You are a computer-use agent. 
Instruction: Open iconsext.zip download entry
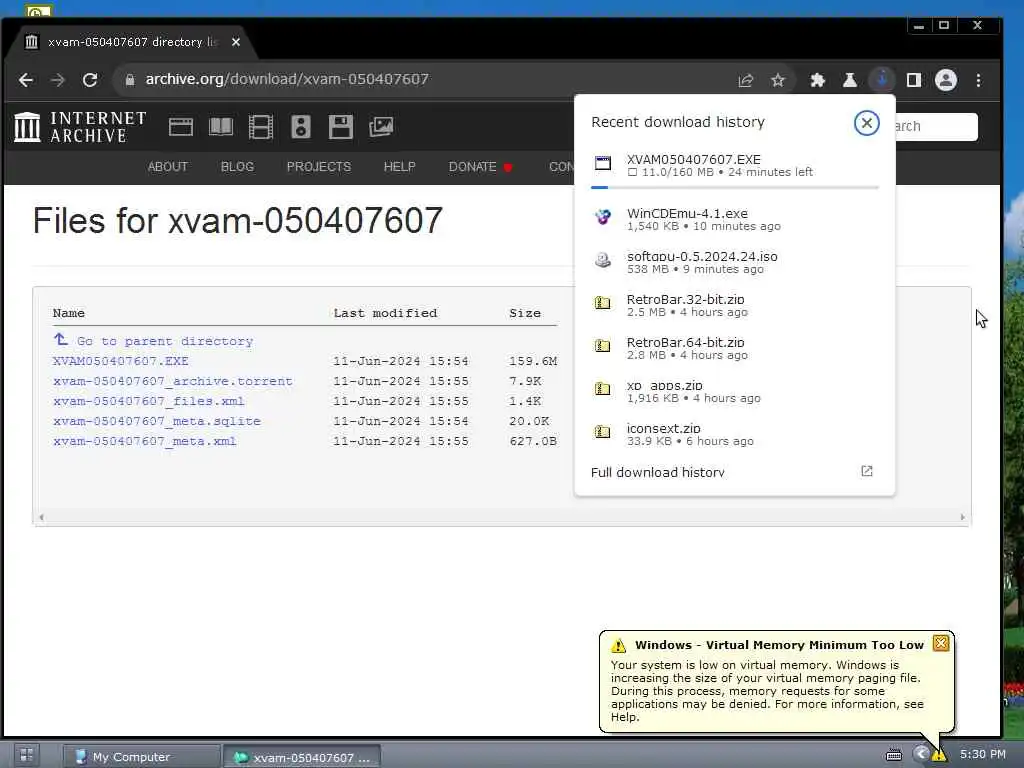point(735,434)
